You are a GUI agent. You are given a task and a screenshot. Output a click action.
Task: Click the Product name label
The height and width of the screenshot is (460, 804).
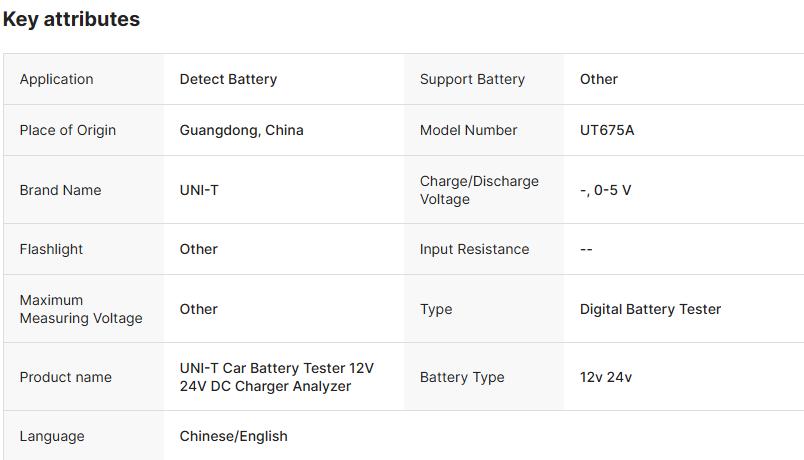[x=66, y=377]
